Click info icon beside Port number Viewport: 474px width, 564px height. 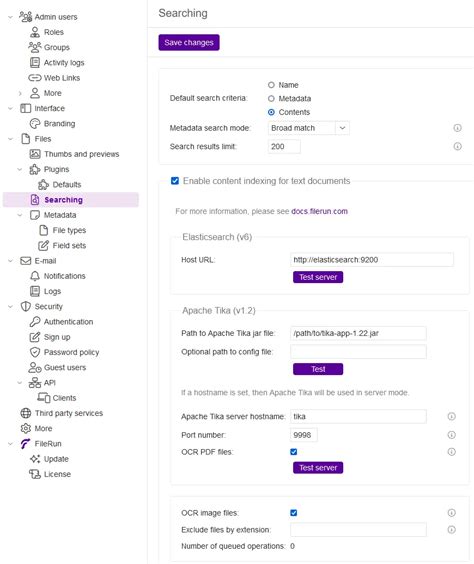452,435
